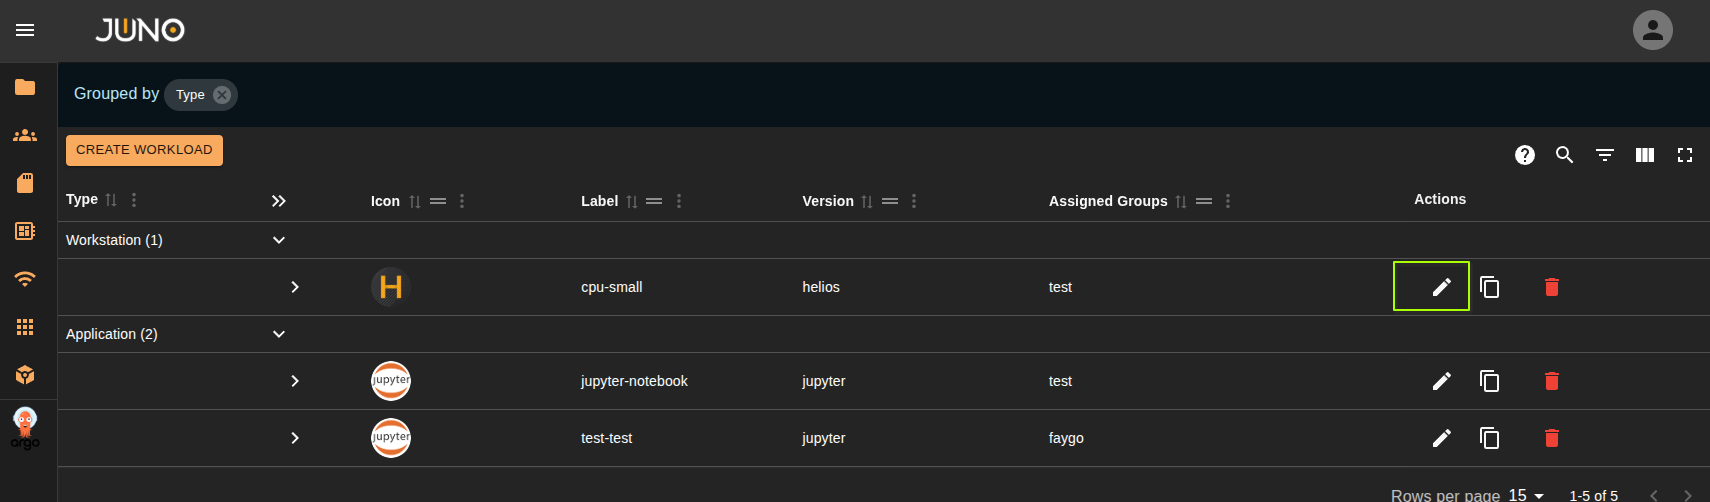Image resolution: width=1710 pixels, height=502 pixels.
Task: Open the Rows per page dropdown
Action: click(x=1527, y=495)
